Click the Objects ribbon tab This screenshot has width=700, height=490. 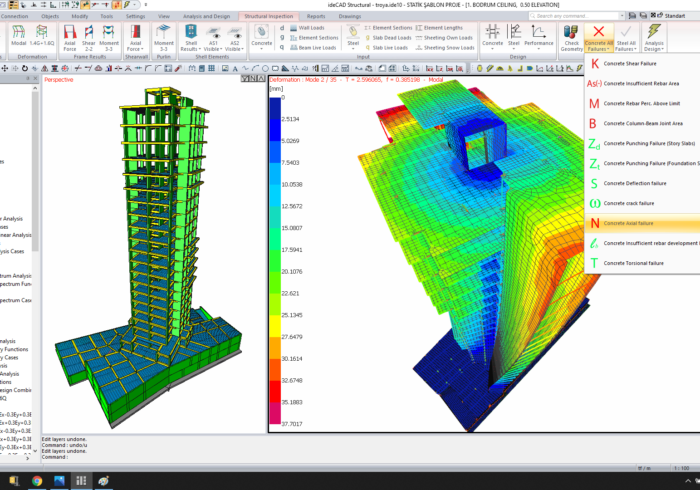50,16
